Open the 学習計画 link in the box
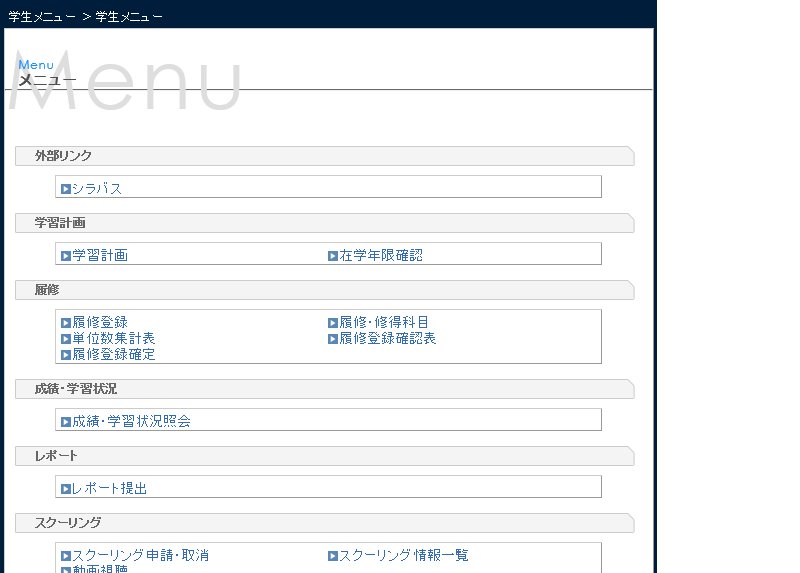This screenshot has width=800, height=573. click(100, 256)
